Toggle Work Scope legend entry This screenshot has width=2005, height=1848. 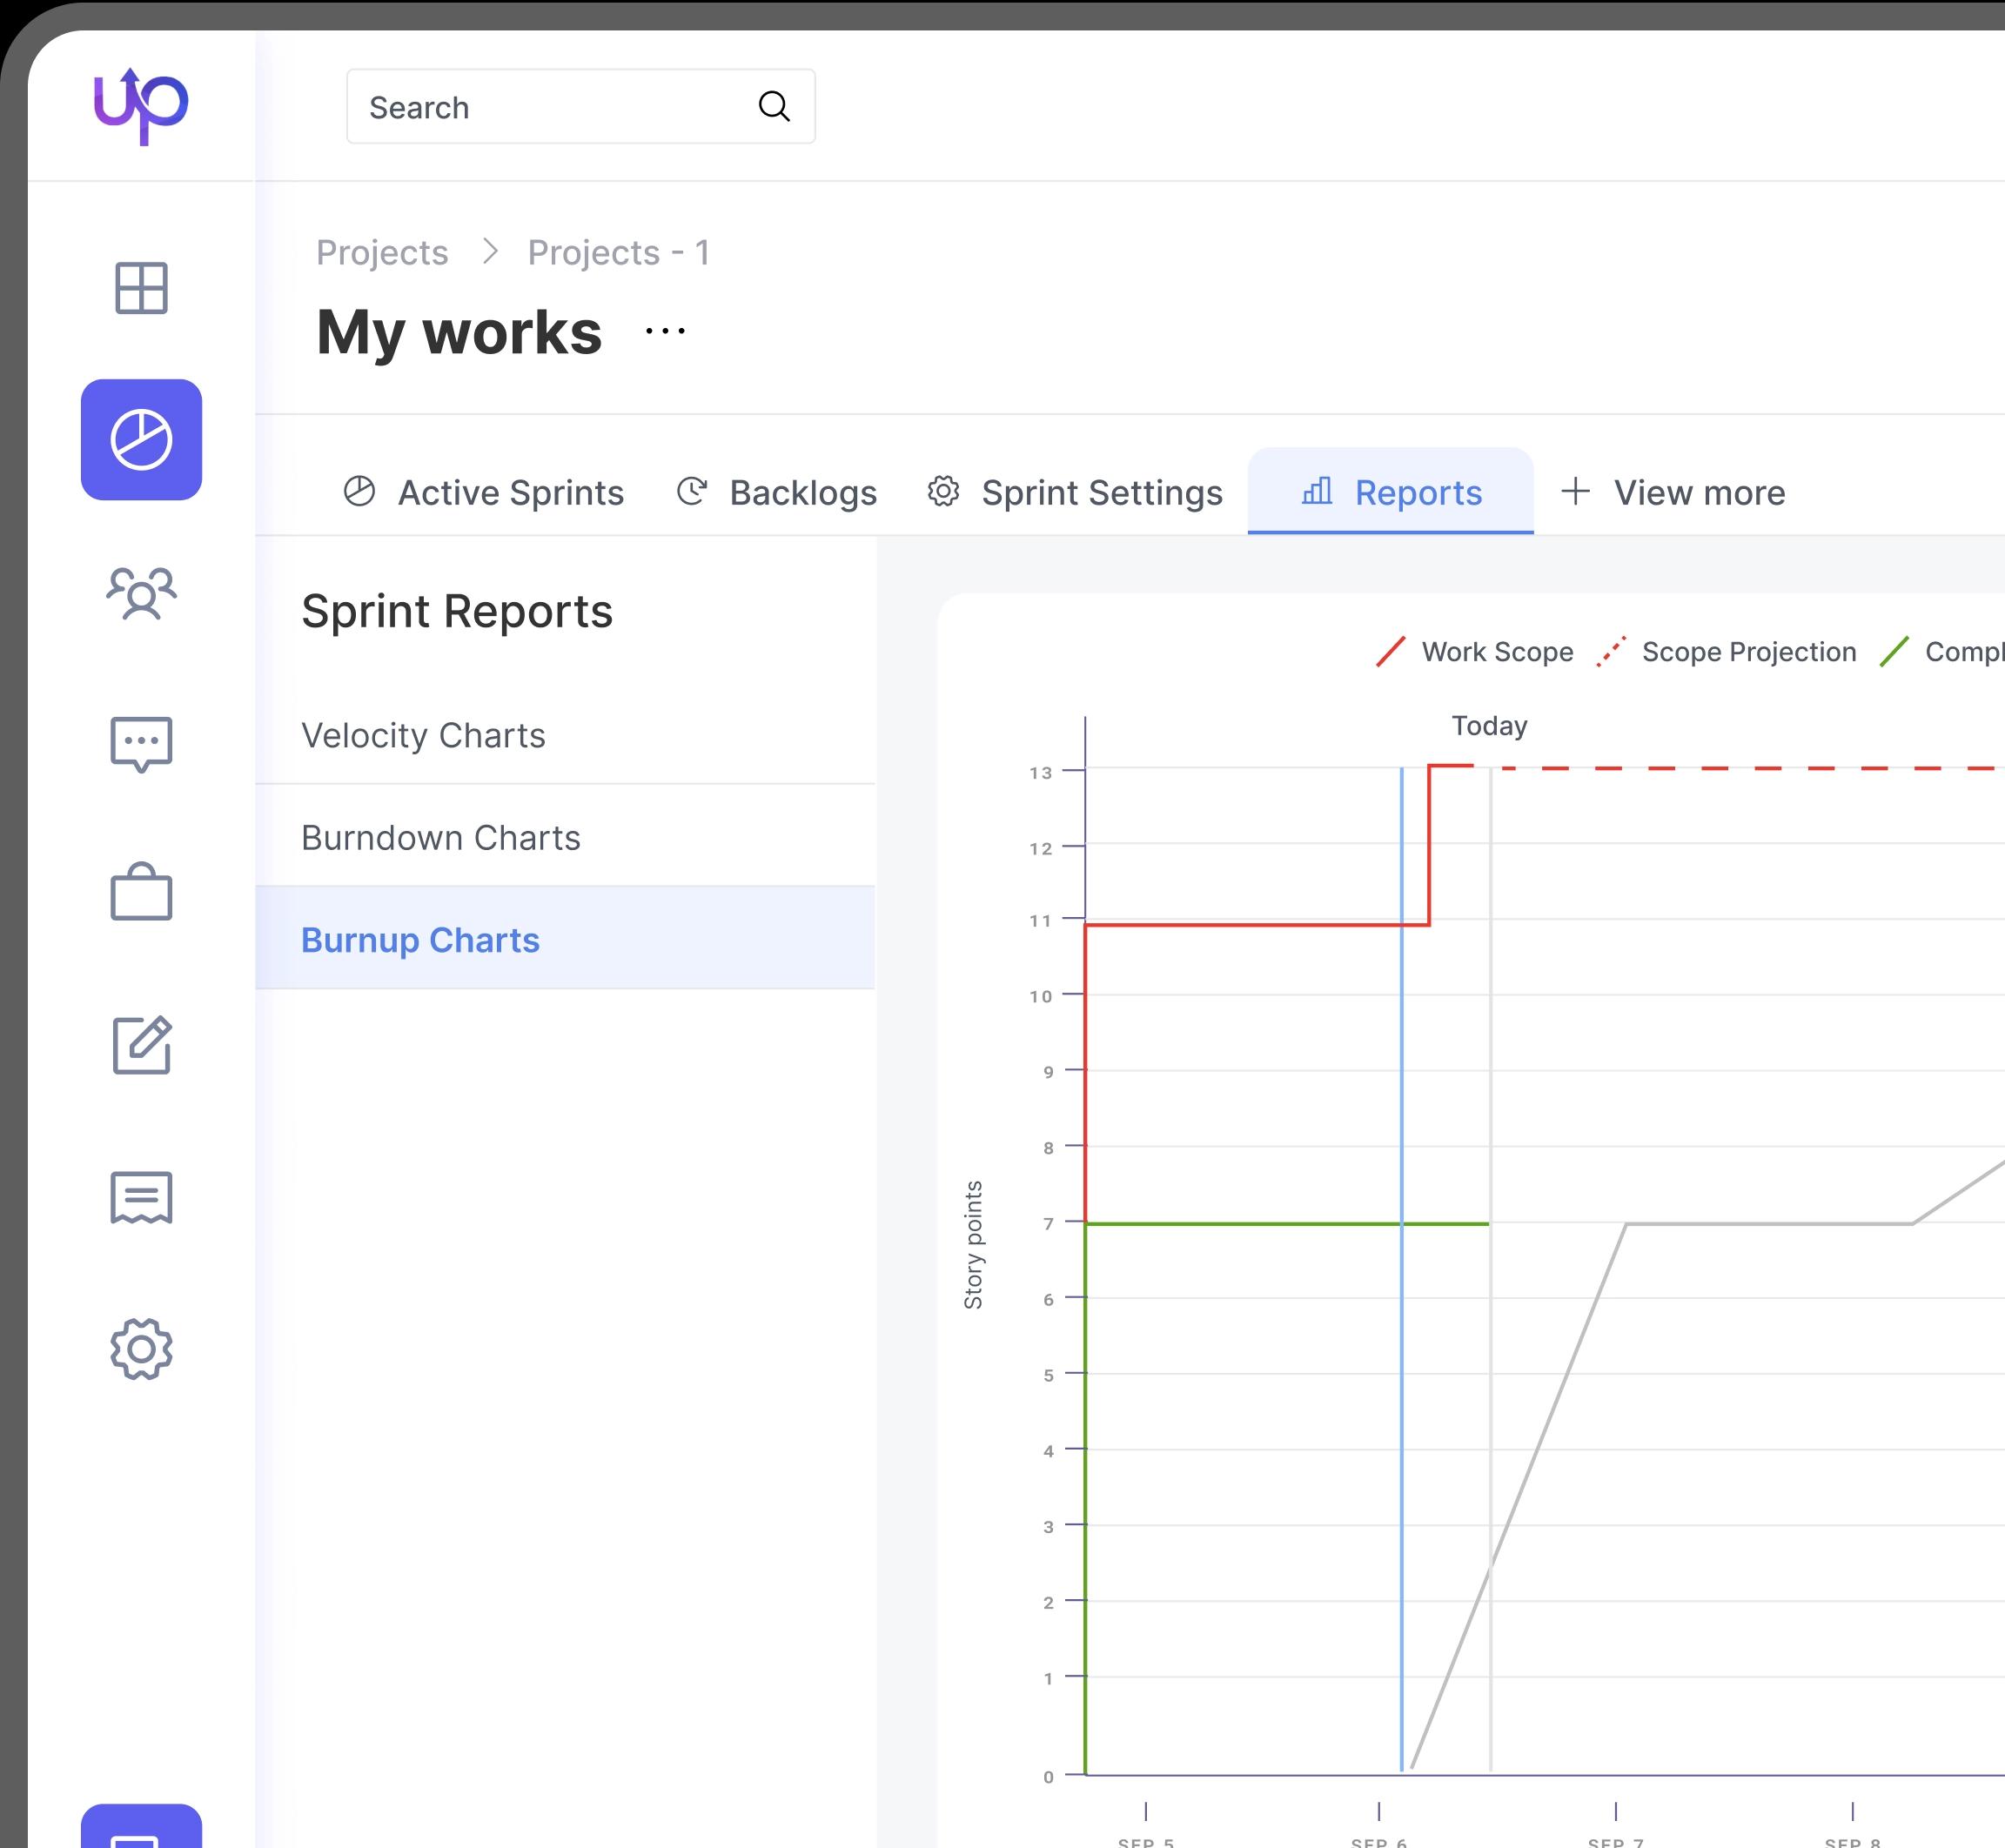(x=1474, y=652)
